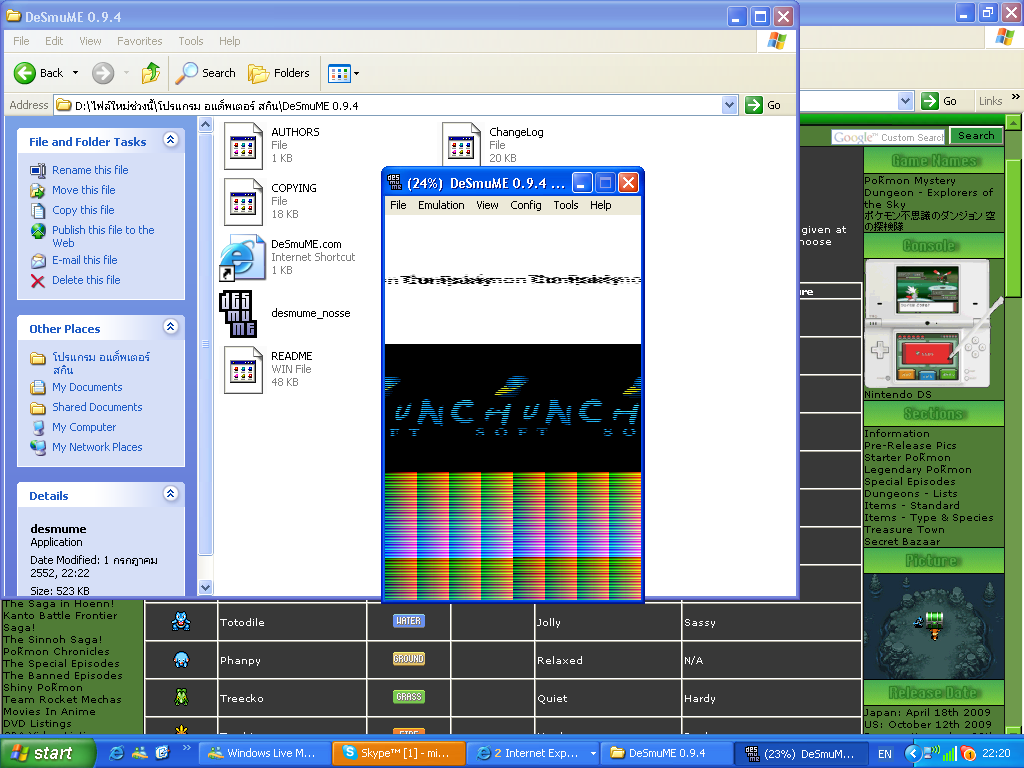Click the DeSmuME emulator title bar icon
The image size is (1024, 768).
(x=394, y=183)
